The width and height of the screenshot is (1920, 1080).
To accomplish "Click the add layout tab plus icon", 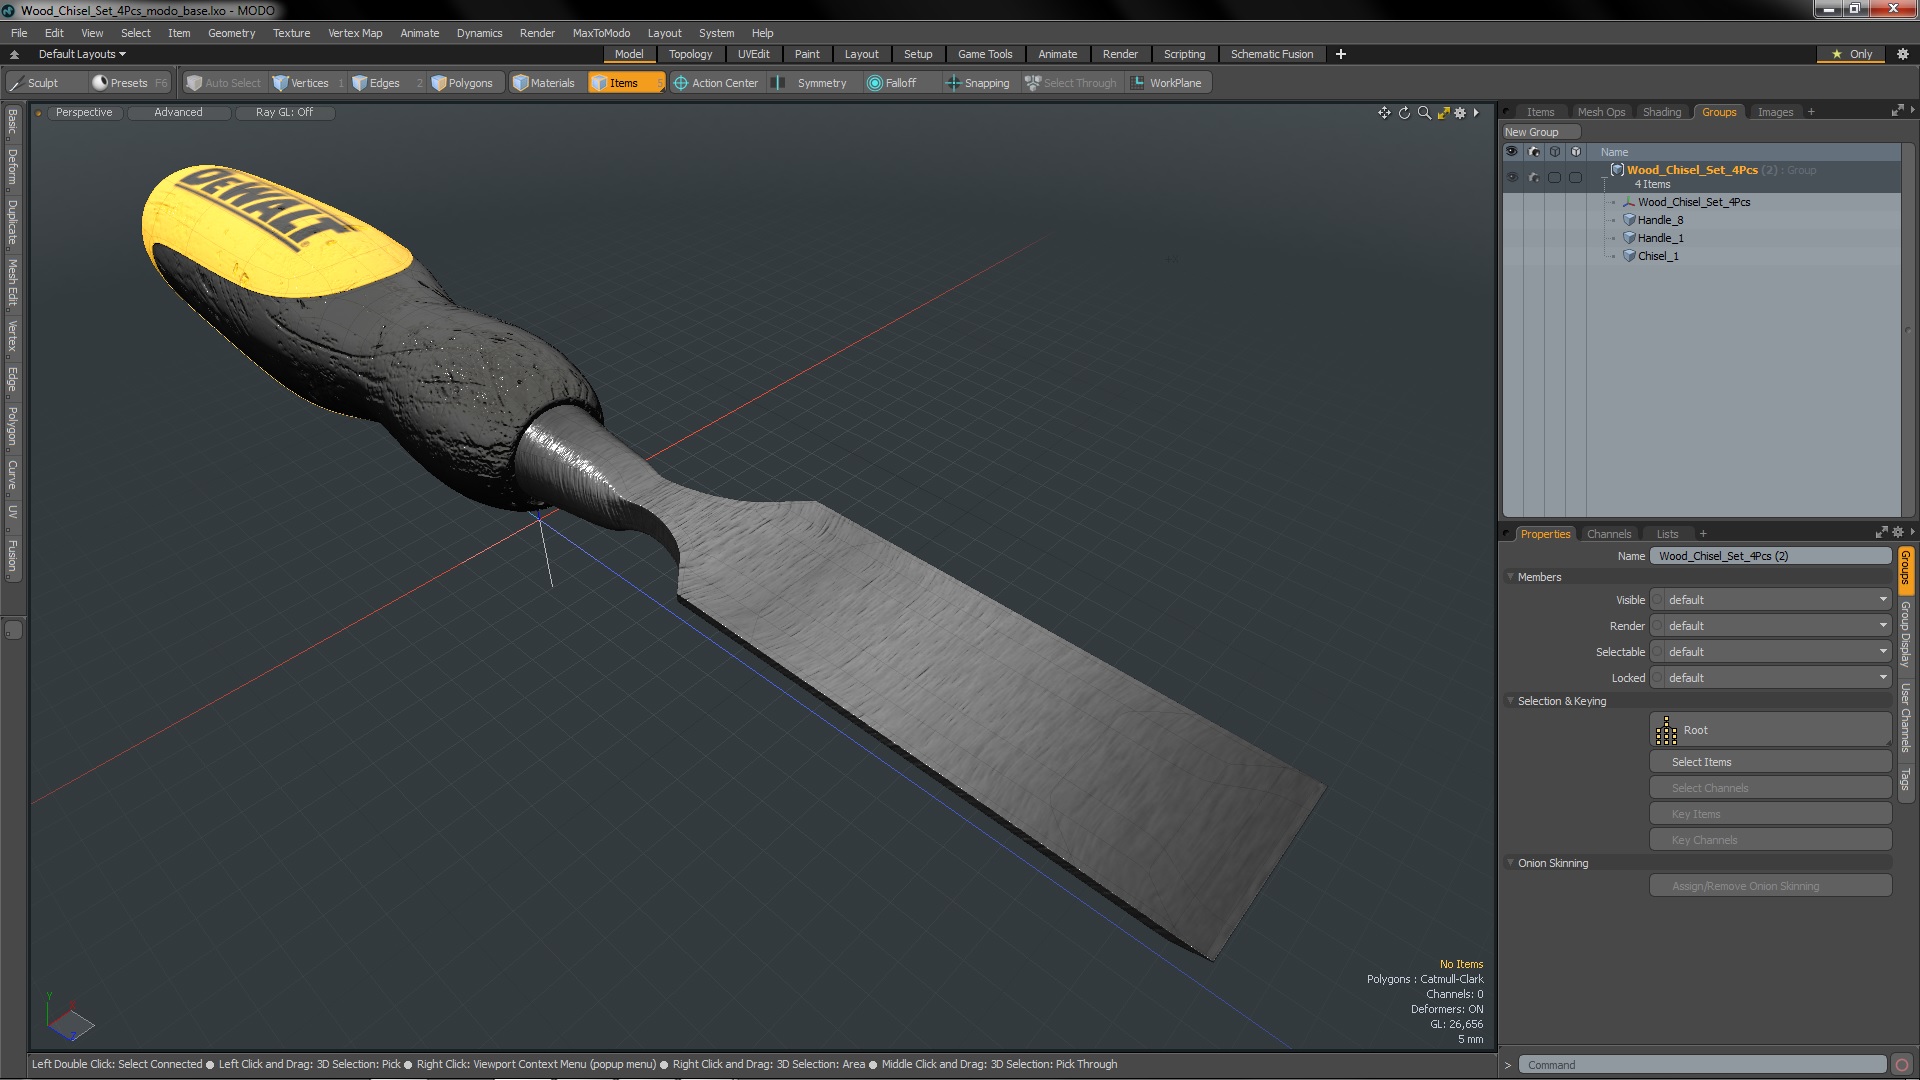I will point(1341,54).
